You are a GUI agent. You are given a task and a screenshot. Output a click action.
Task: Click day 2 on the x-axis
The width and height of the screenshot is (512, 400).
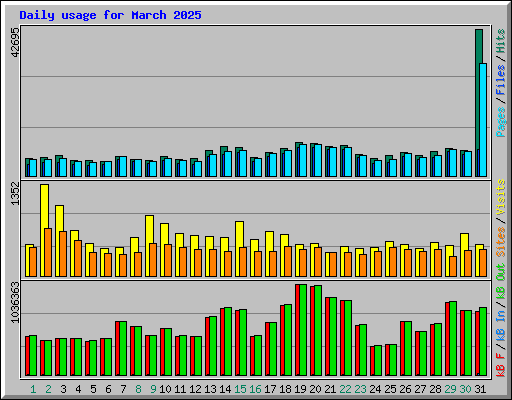(x=48, y=389)
